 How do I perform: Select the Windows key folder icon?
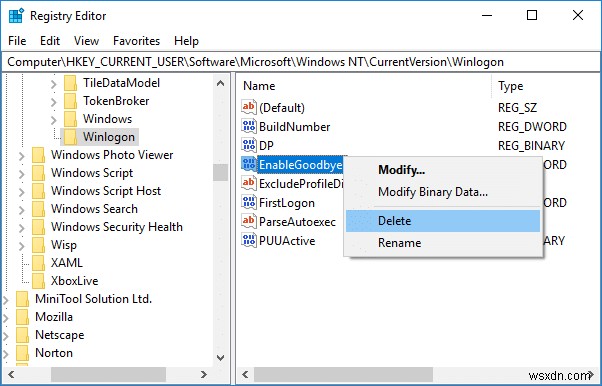coord(70,119)
